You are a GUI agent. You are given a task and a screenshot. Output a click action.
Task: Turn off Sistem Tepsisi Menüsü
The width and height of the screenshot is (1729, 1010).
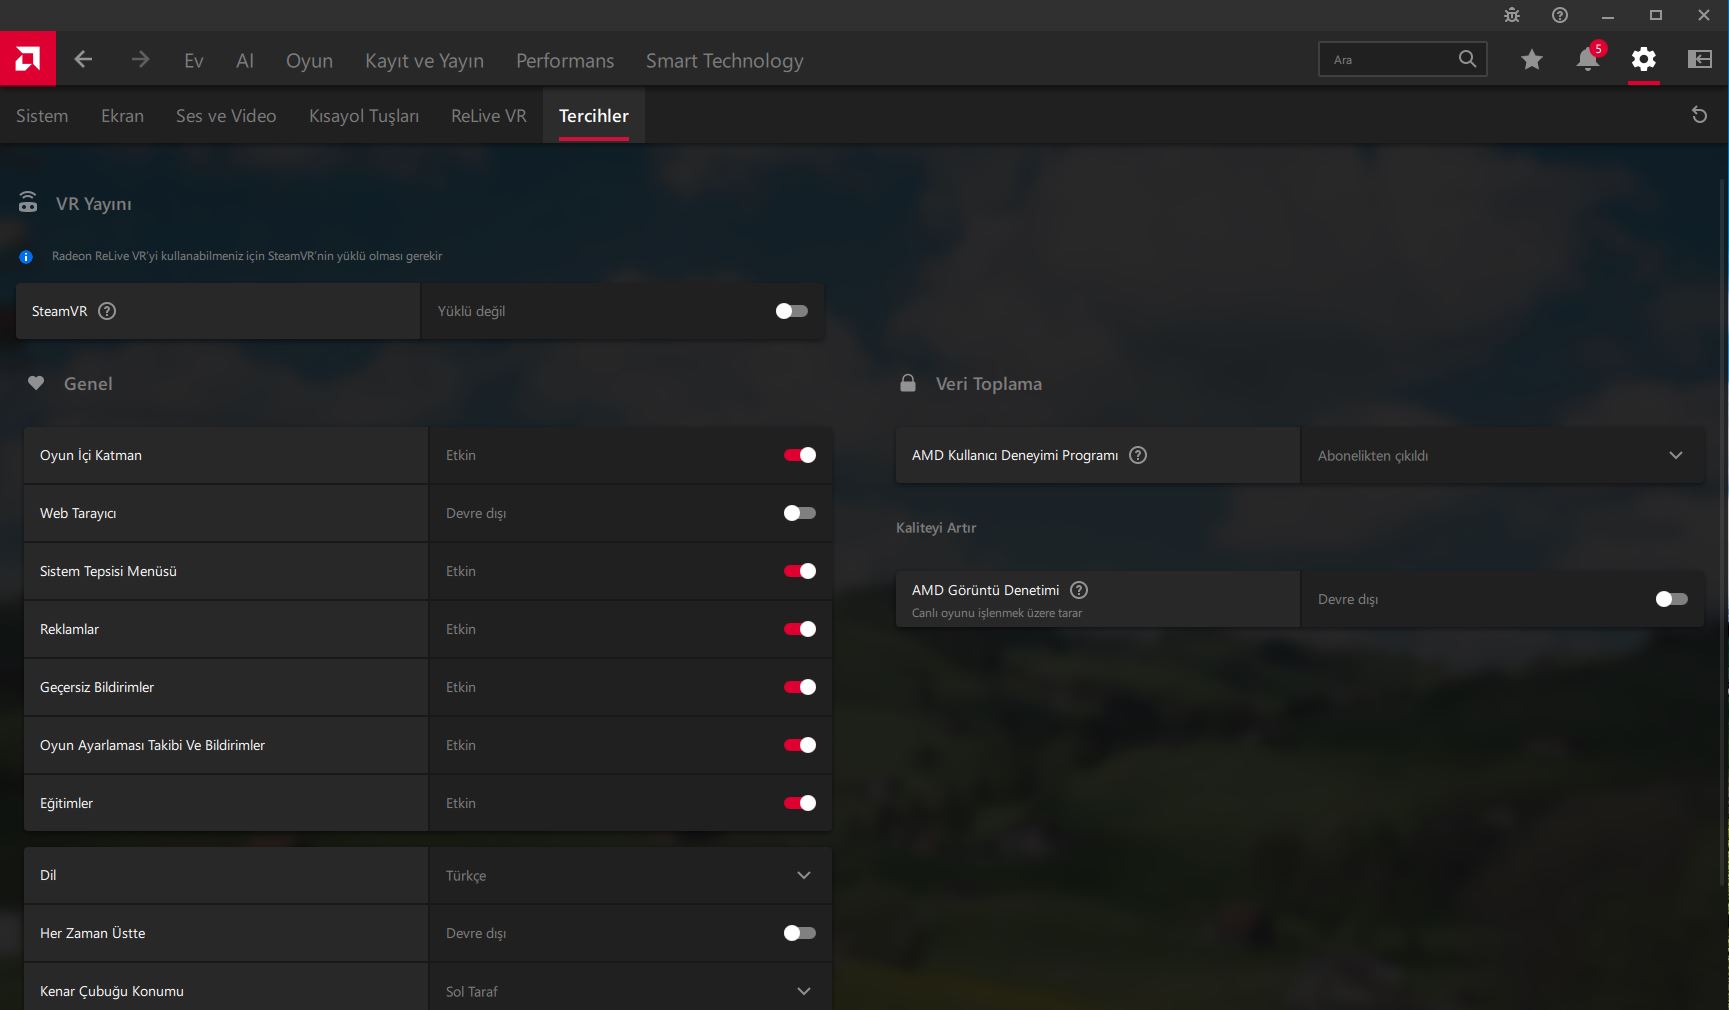[x=800, y=571]
